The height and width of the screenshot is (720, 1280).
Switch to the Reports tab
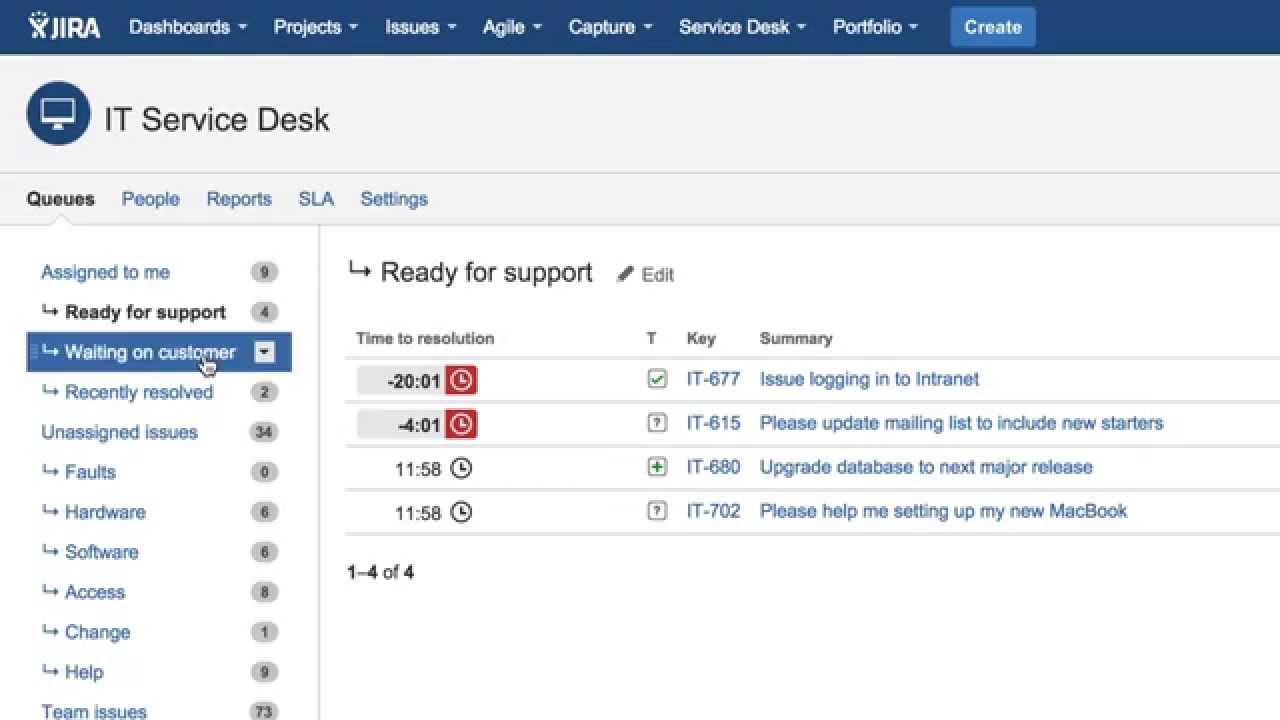(x=239, y=199)
